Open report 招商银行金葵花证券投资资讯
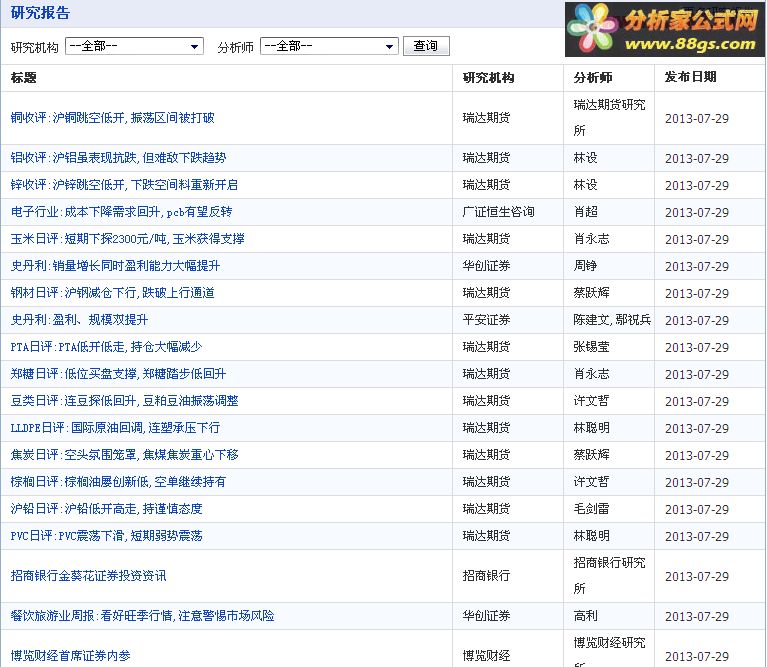 pyautogui.click(x=89, y=576)
